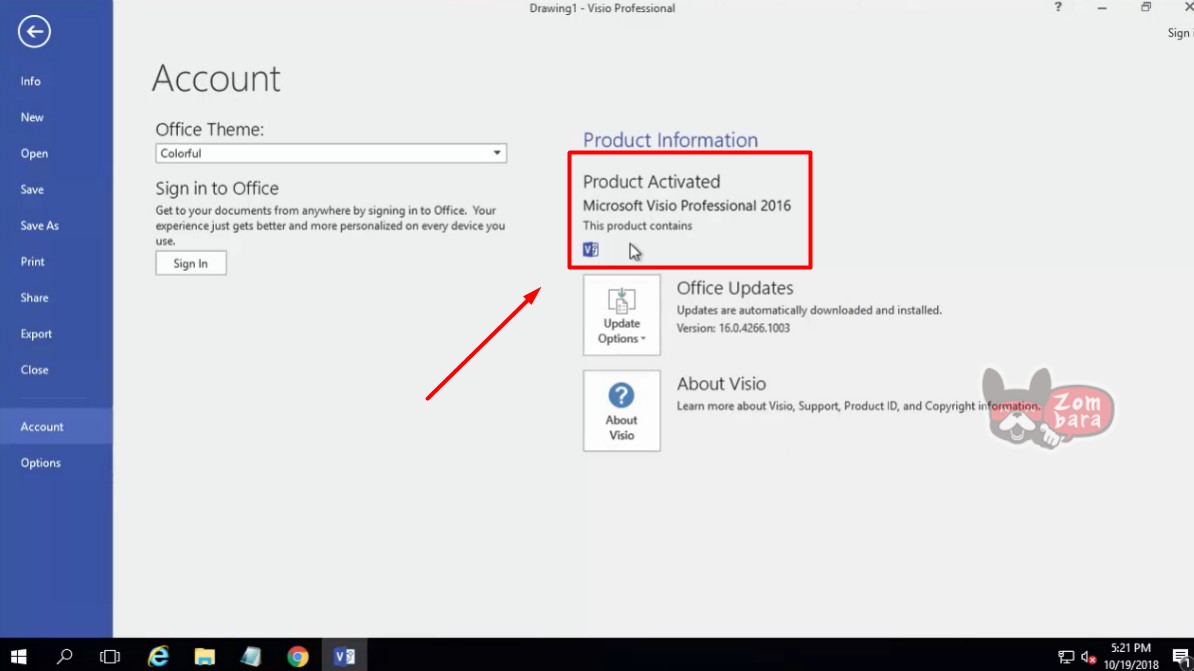Open Task View on the taskbar
Screen dimensions: 1194x671
[x=110, y=656]
